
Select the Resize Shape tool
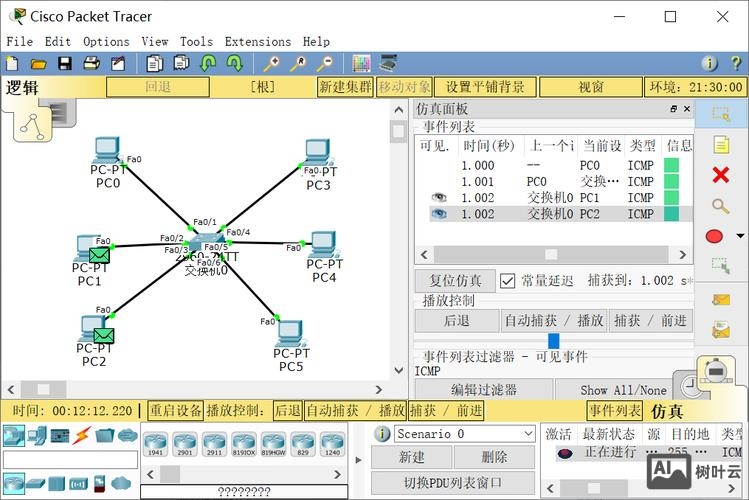point(720,266)
